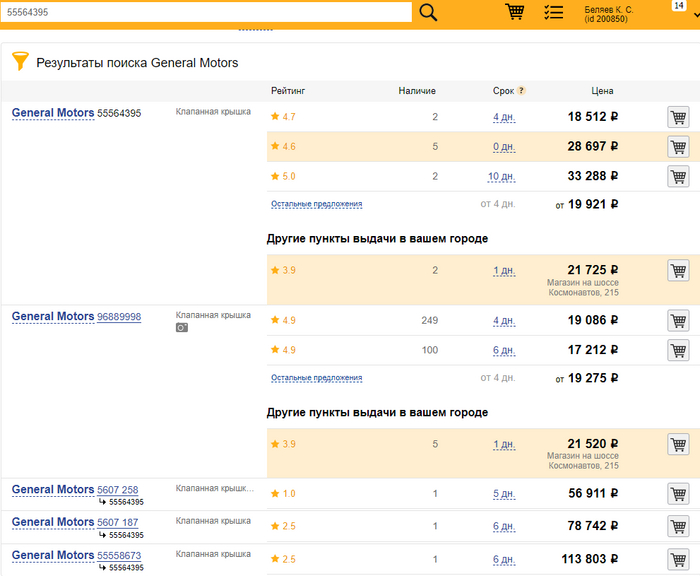Open the checklist orders icon in header
This screenshot has width=700, height=576.
click(x=553, y=12)
